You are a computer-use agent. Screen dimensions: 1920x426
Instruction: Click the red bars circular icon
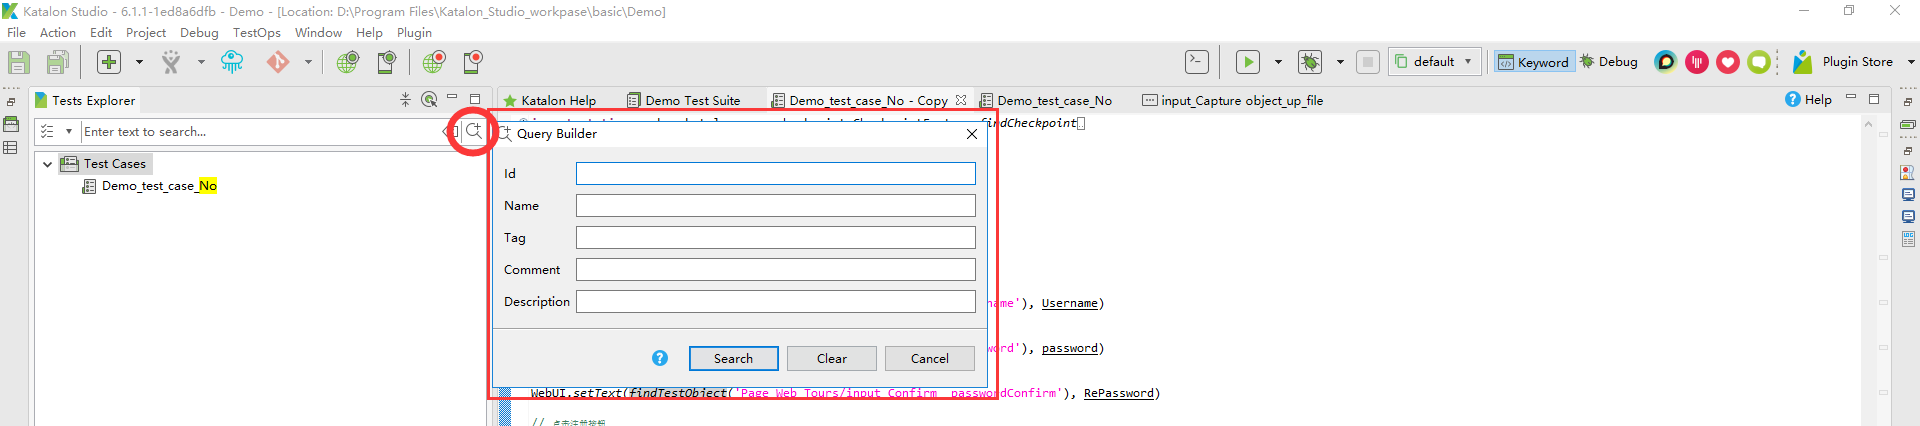pos(1697,62)
